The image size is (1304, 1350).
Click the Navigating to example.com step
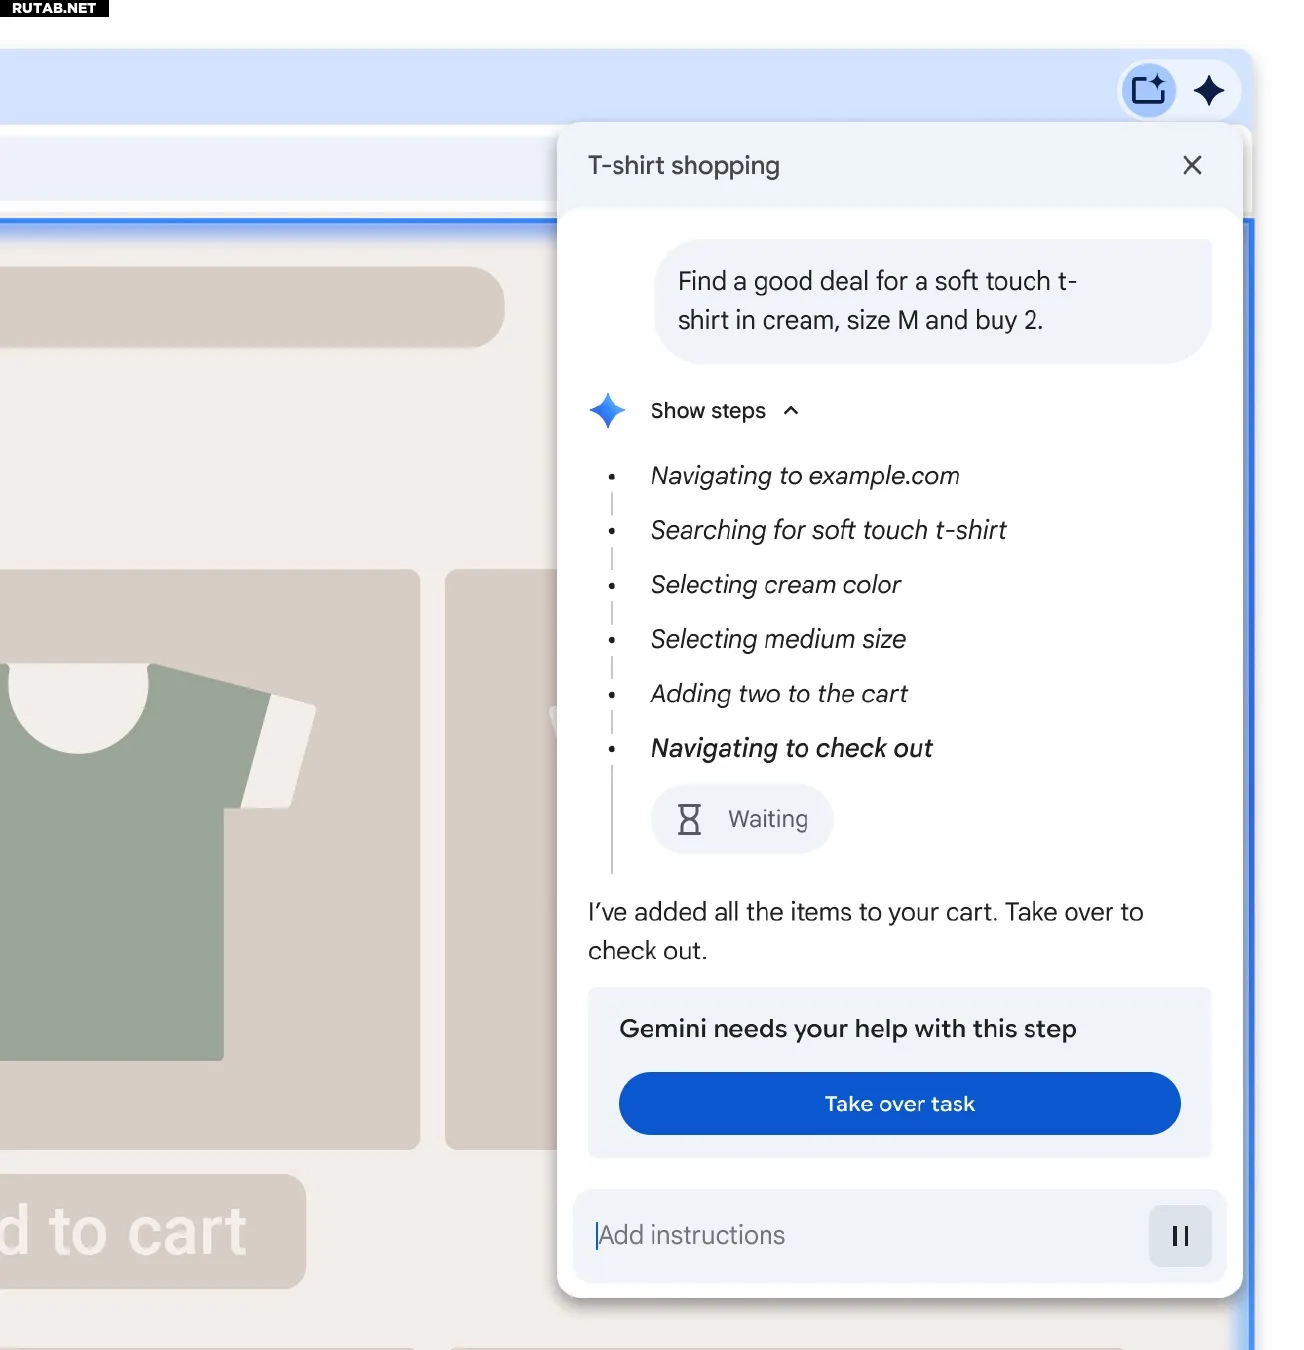[x=805, y=476]
